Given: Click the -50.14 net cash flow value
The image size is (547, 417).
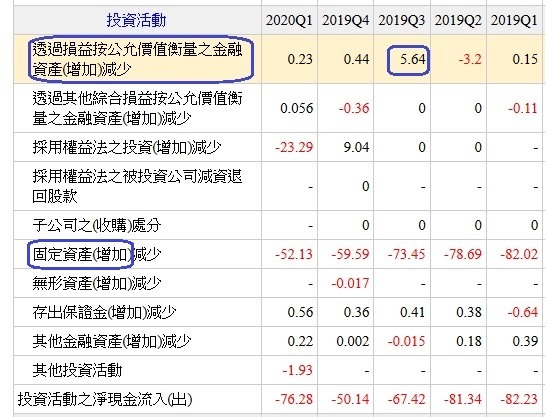Looking at the screenshot, I should tap(350, 399).
